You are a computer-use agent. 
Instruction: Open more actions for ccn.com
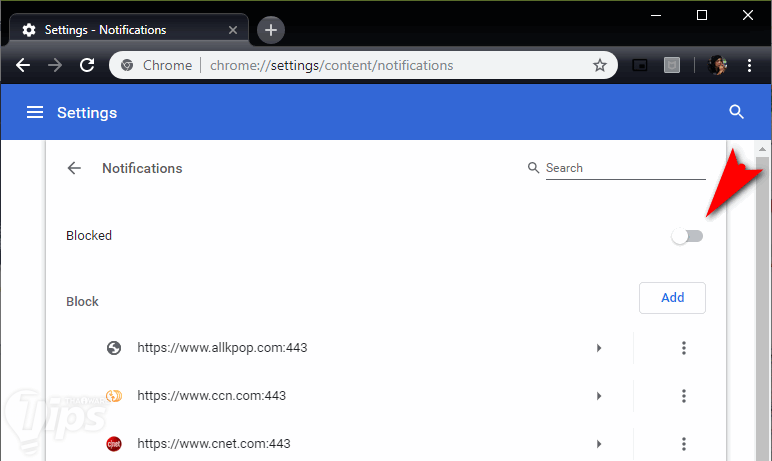[683, 395]
